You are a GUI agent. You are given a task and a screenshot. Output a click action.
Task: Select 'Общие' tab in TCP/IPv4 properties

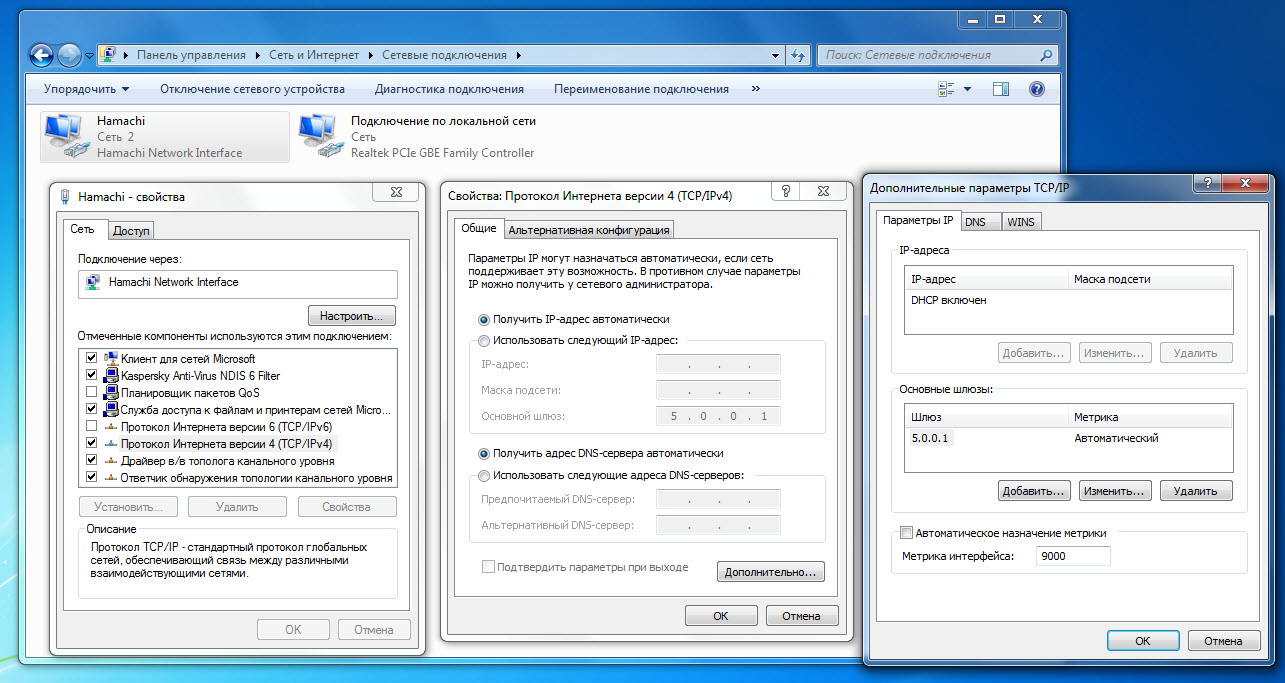478,228
